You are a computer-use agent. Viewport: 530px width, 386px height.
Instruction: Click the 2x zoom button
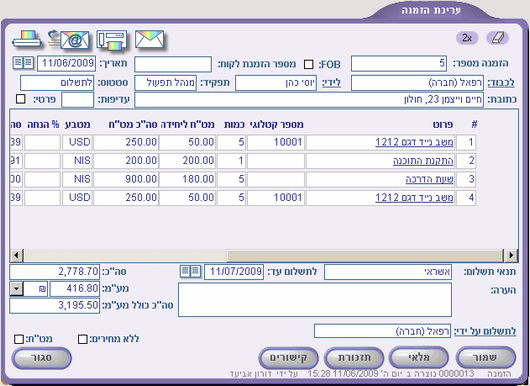[467, 38]
